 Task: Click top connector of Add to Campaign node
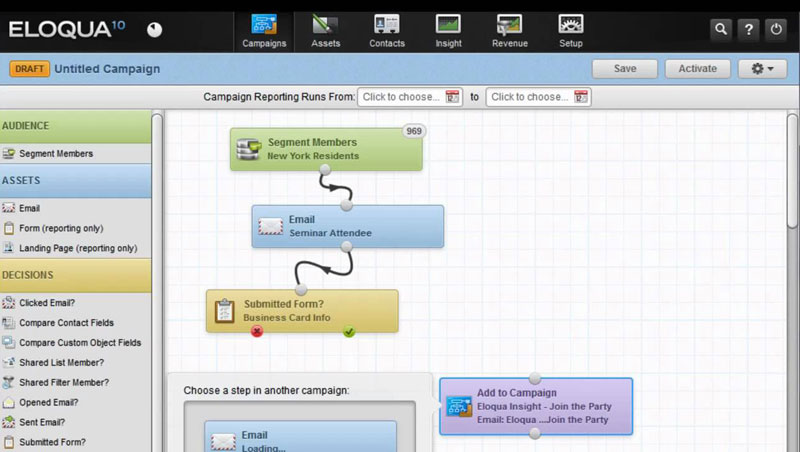point(535,378)
